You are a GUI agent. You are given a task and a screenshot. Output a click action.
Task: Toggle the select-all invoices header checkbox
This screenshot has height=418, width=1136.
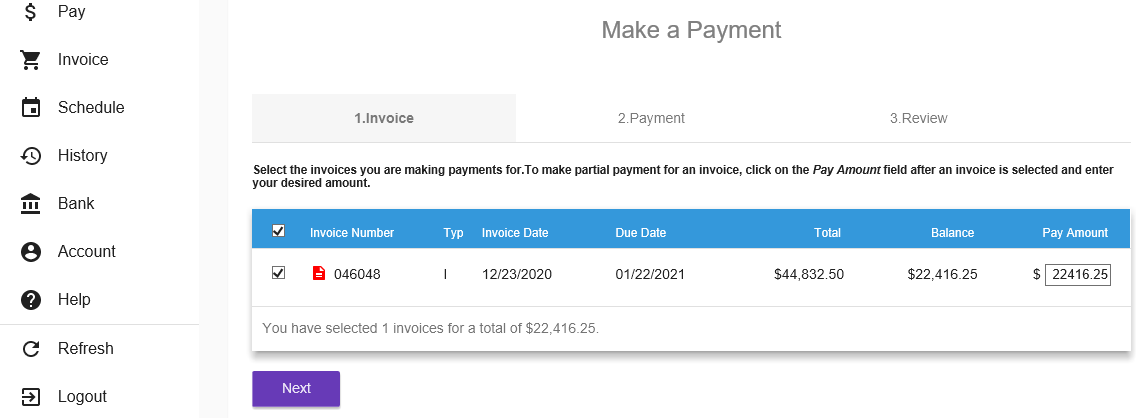click(279, 231)
